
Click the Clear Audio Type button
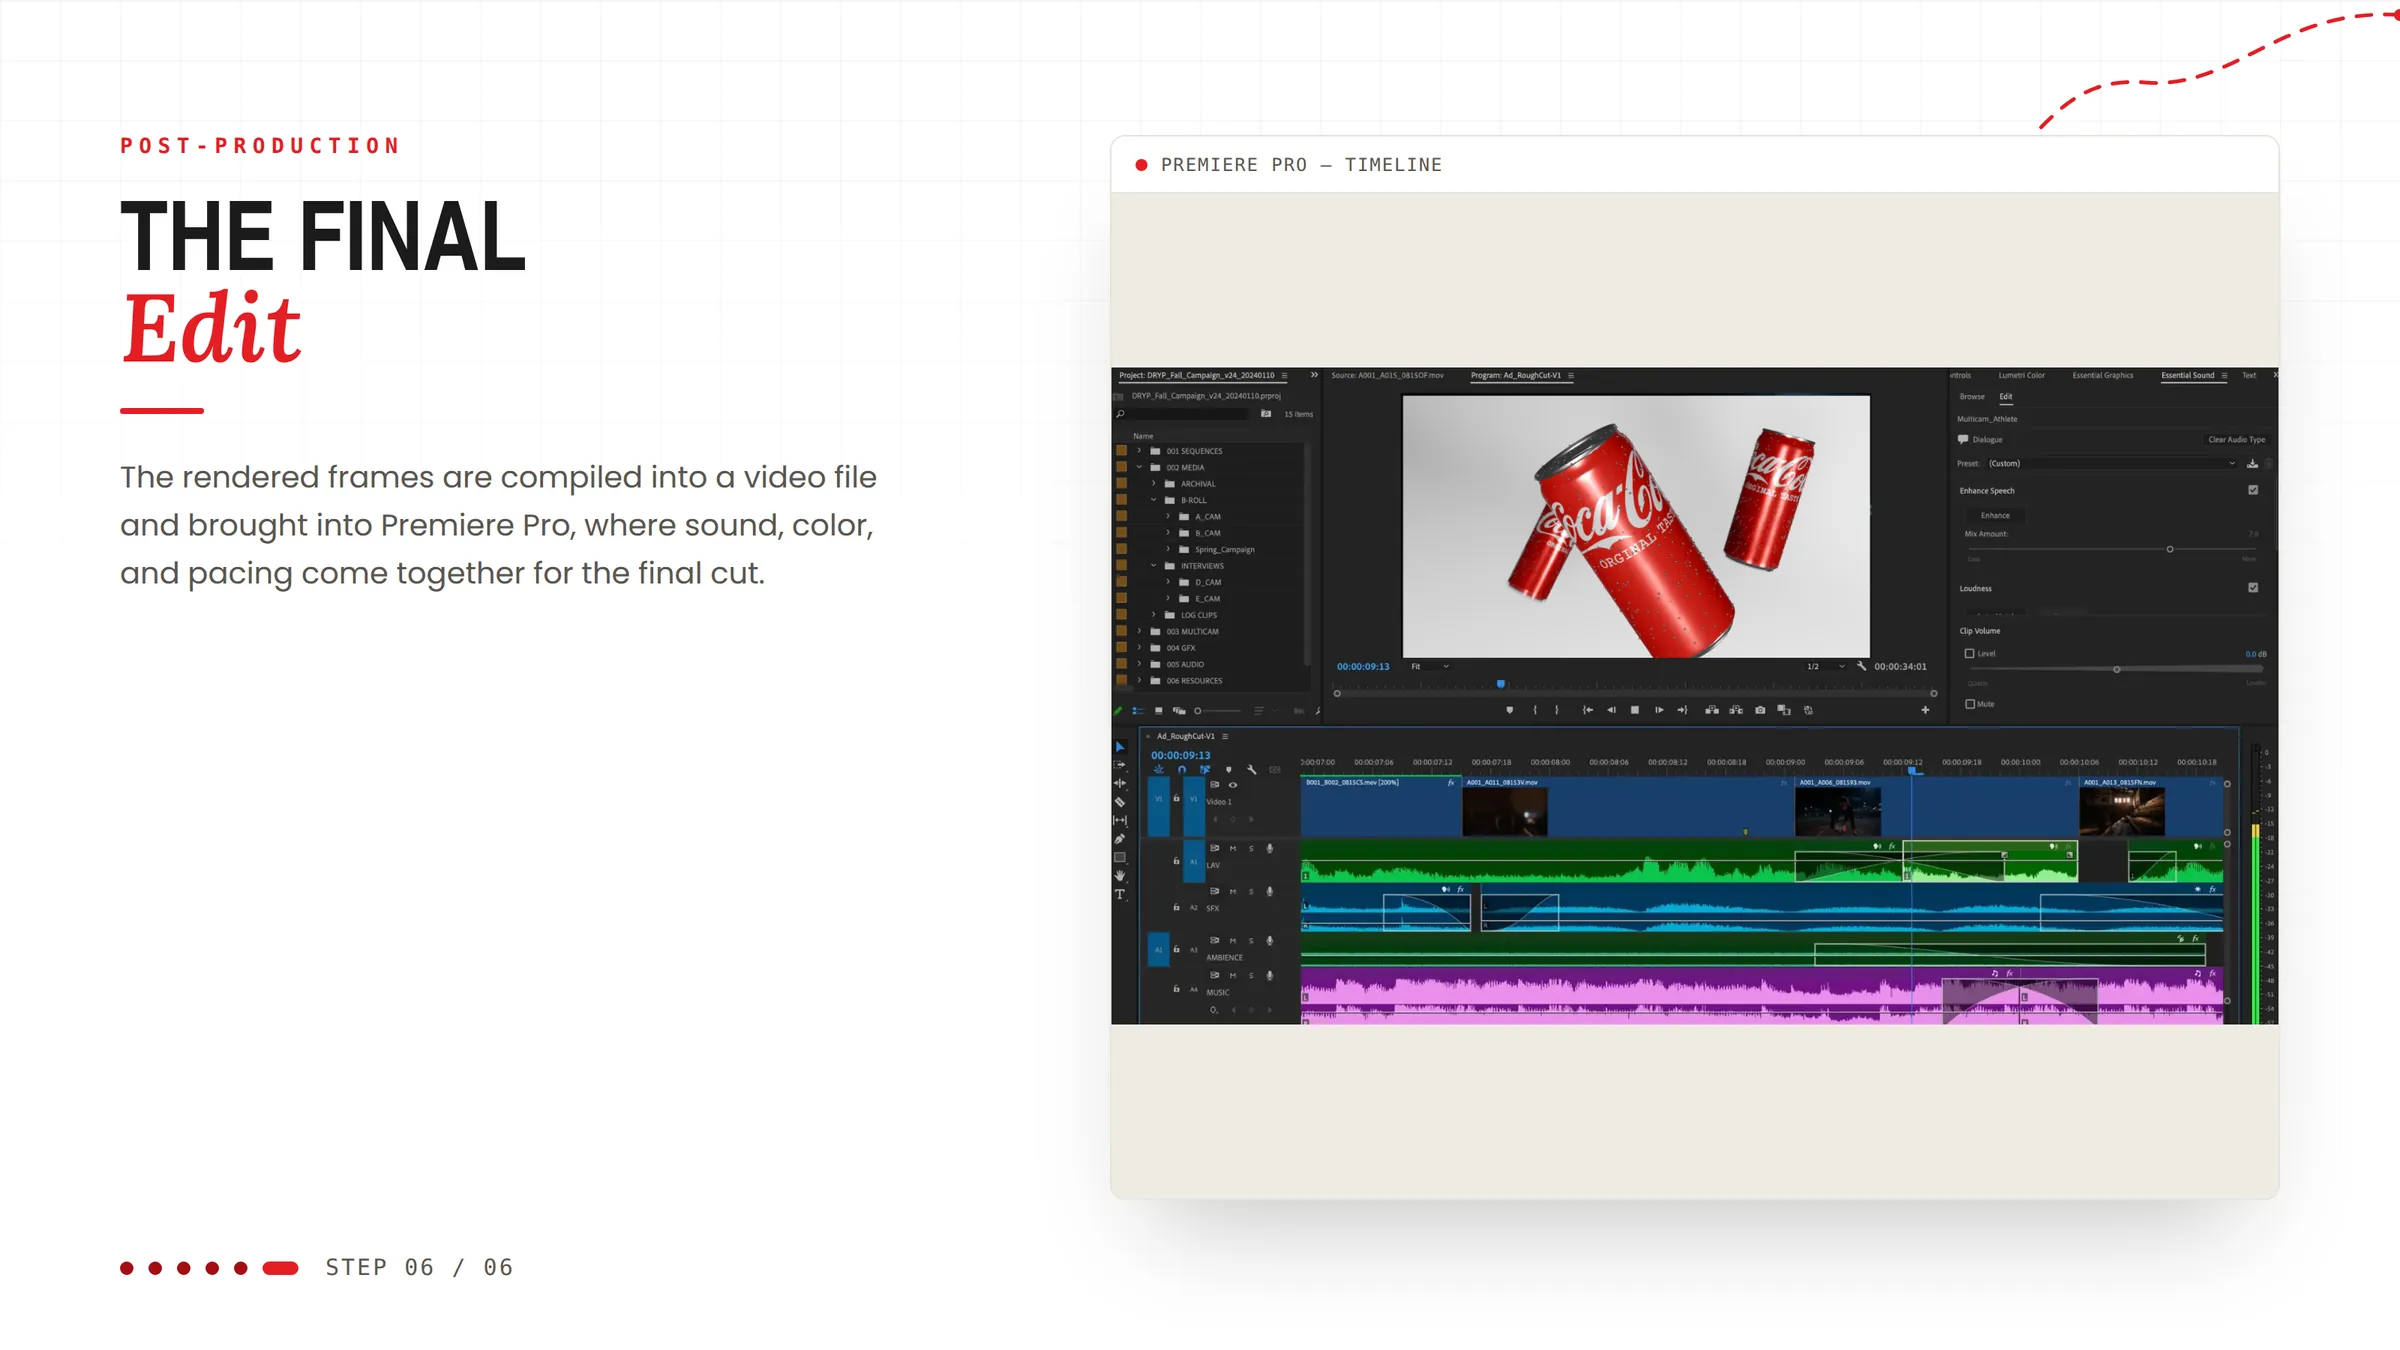[2236, 440]
